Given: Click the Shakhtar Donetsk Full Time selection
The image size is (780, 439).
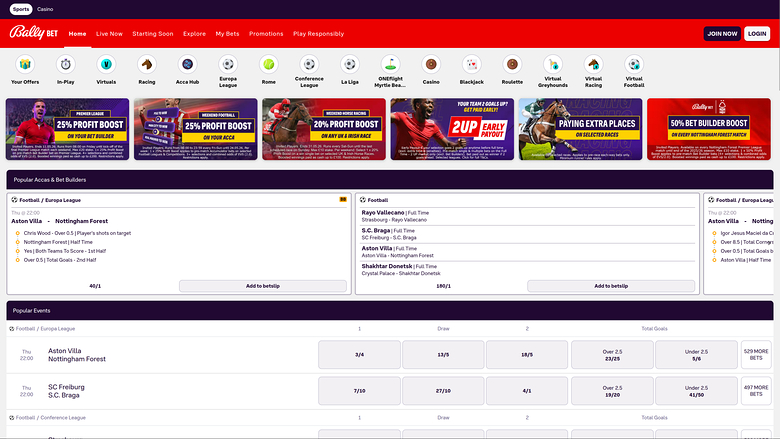Looking at the screenshot, I should [x=399, y=266].
